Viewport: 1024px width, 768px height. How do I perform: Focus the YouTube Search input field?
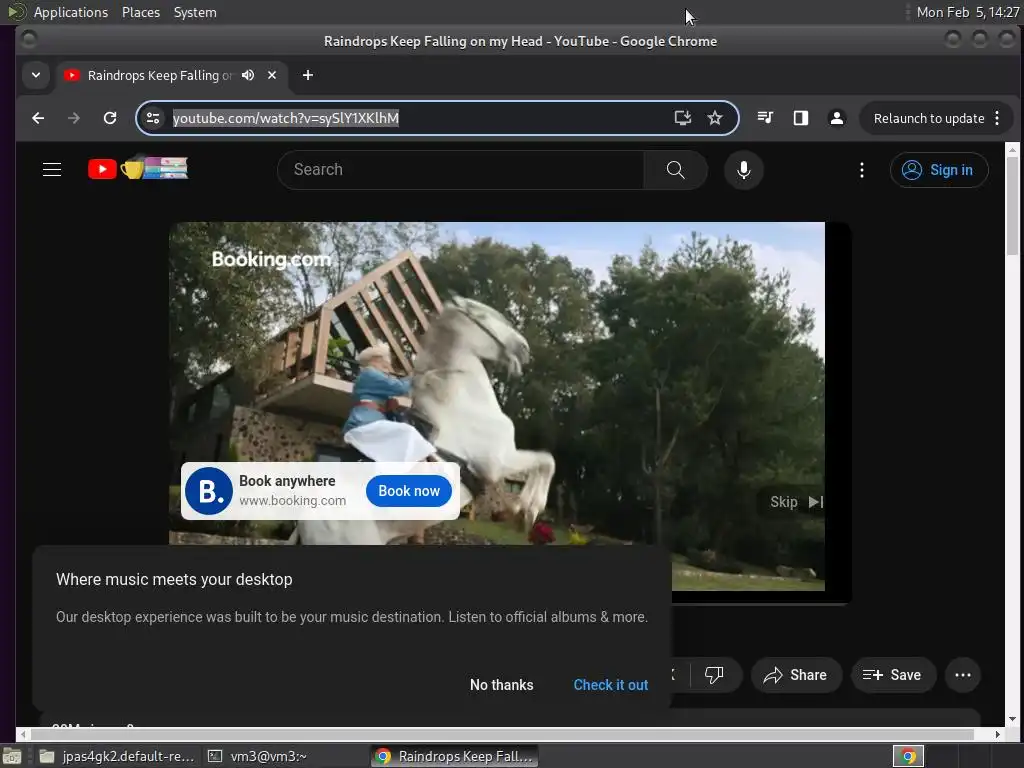point(461,170)
